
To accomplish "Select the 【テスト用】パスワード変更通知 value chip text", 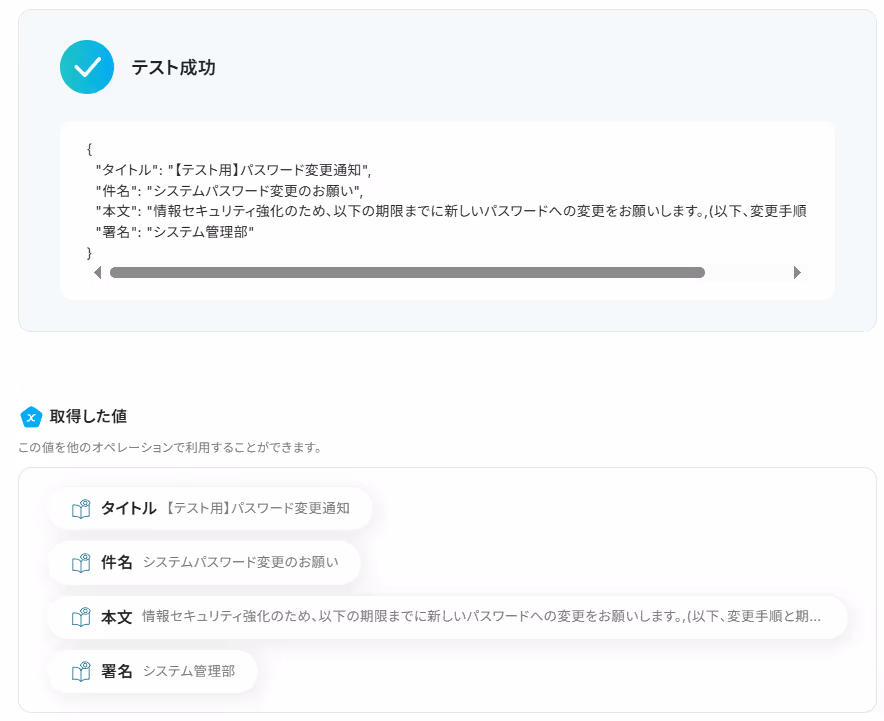I will click(x=257, y=508).
